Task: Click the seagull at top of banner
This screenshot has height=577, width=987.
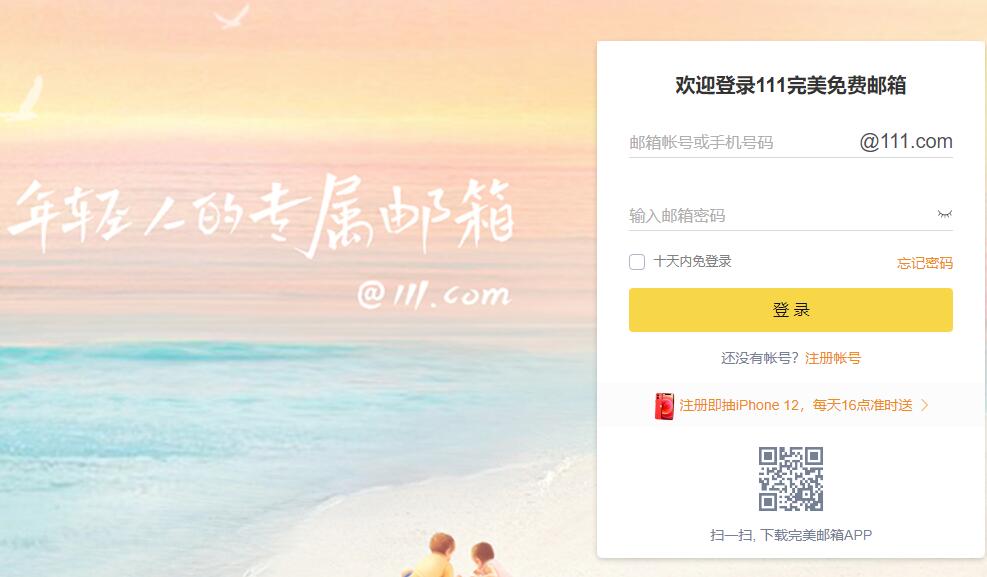Action: 232,16
